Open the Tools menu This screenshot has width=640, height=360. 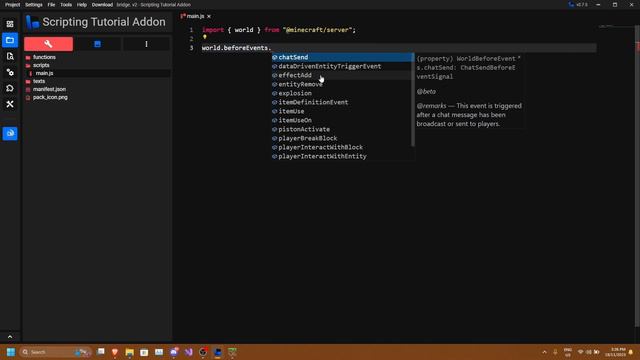[66, 5]
